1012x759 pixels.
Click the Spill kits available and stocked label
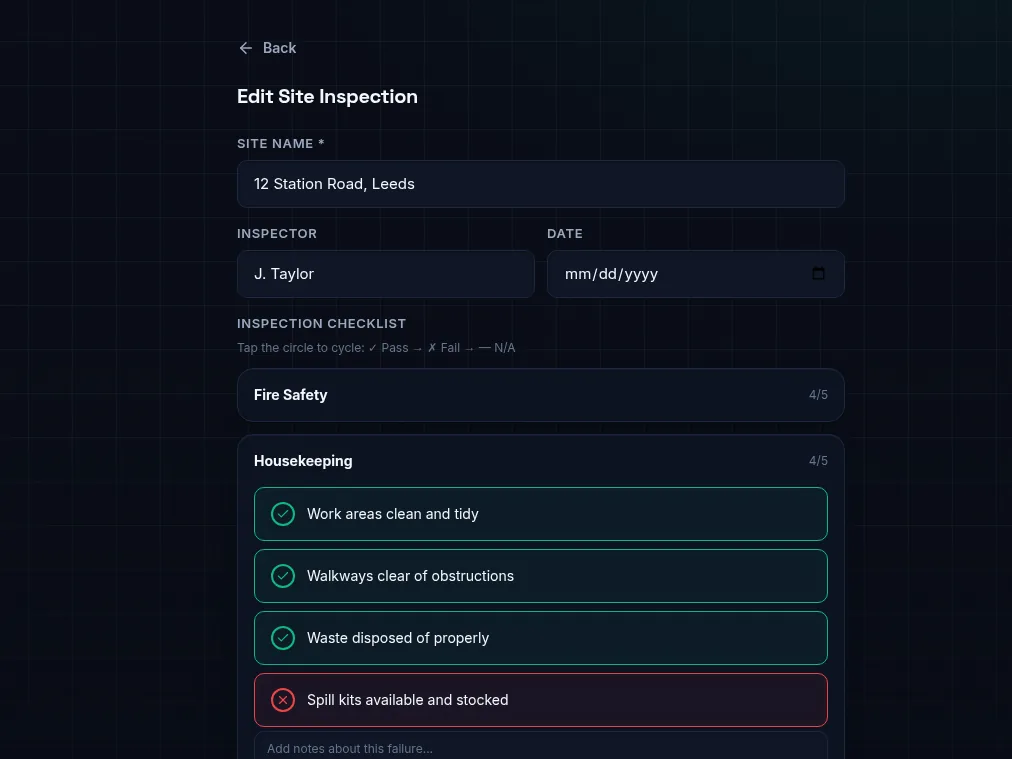click(408, 700)
